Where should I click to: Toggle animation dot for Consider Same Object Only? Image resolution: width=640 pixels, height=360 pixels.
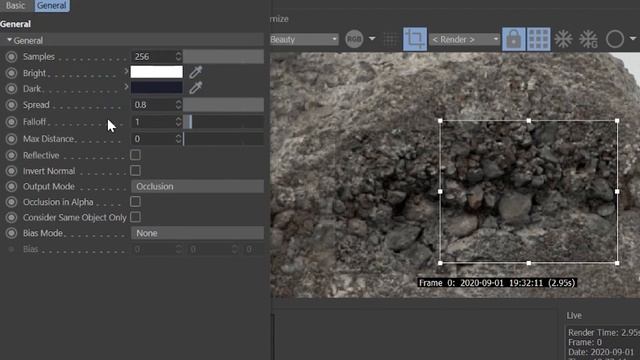11,218
